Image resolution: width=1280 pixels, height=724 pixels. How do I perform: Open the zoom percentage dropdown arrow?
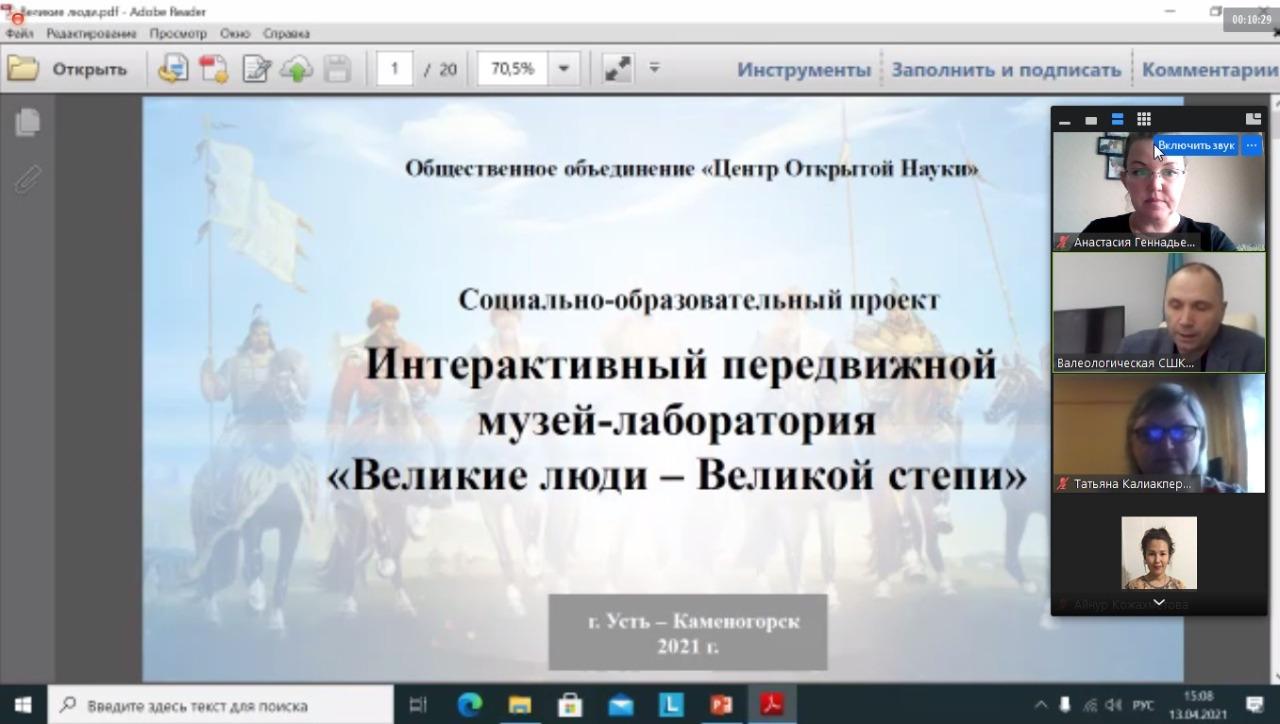click(563, 69)
